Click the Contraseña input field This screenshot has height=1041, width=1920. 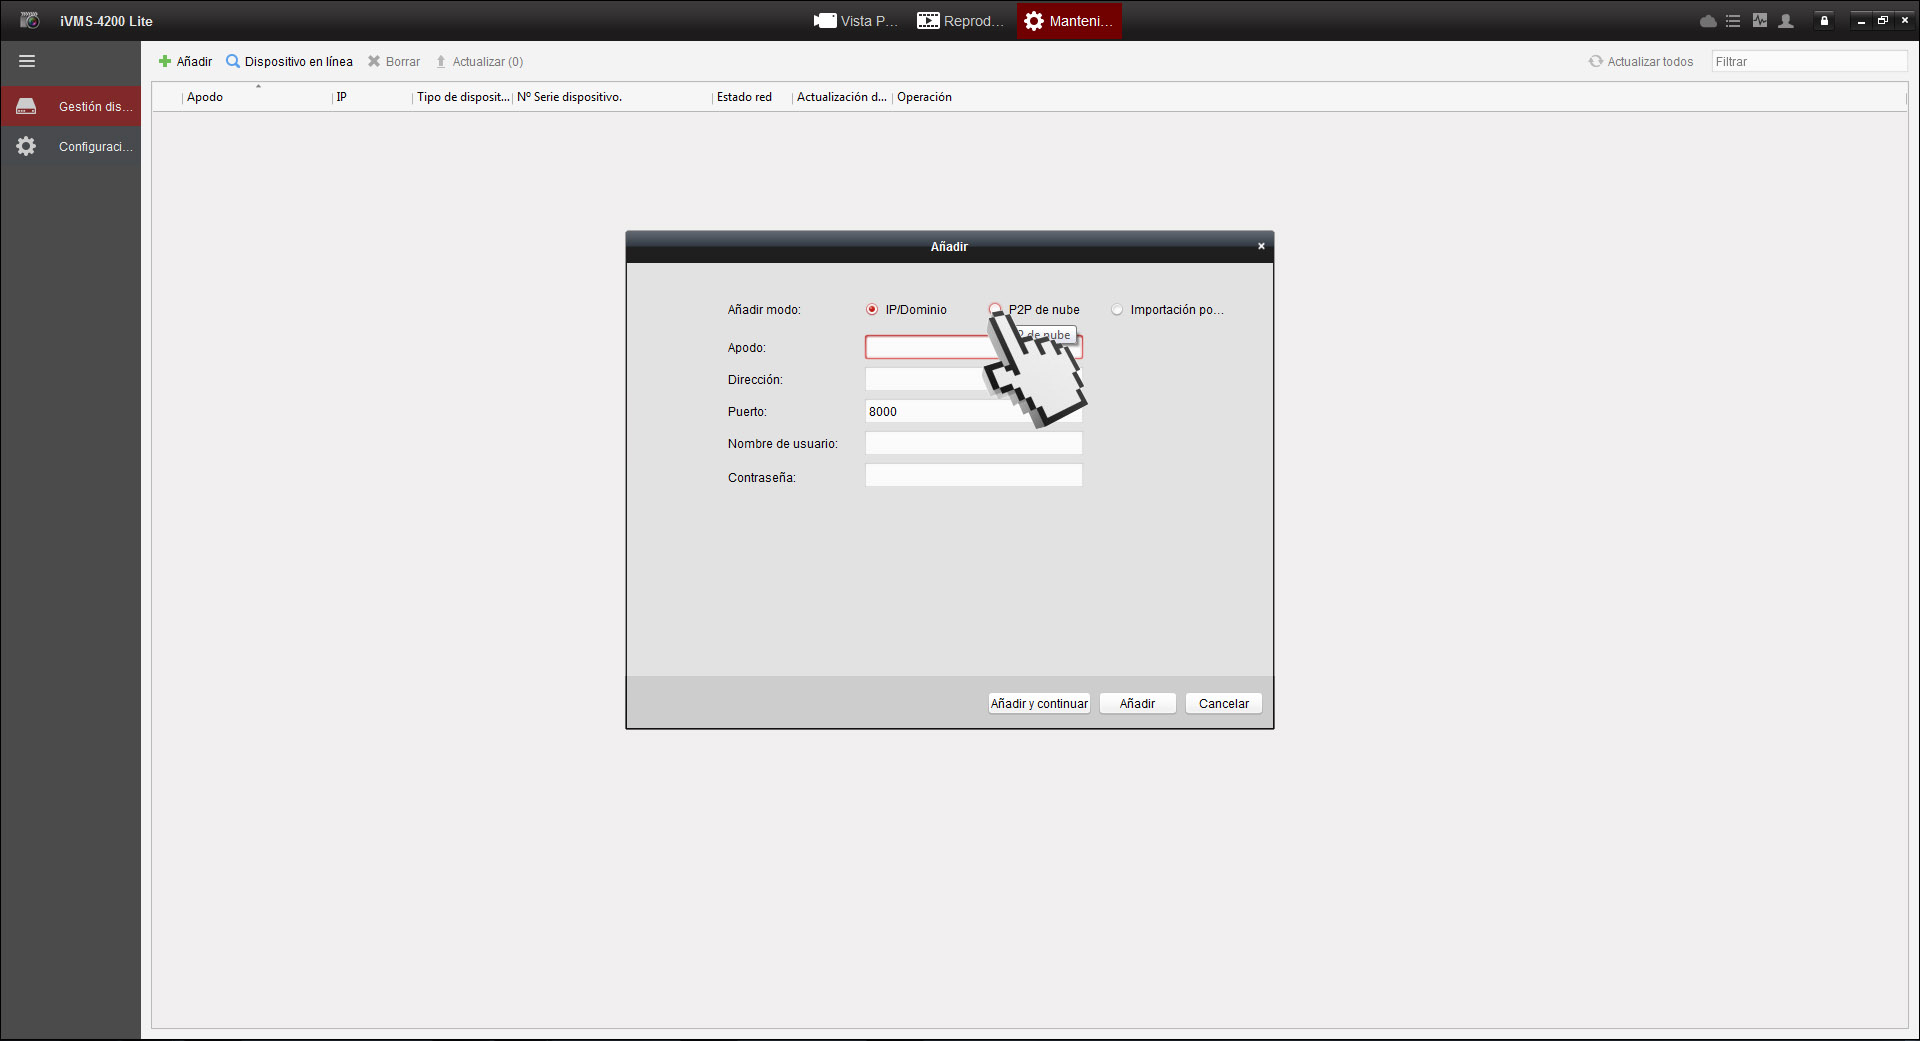pyautogui.click(x=973, y=475)
